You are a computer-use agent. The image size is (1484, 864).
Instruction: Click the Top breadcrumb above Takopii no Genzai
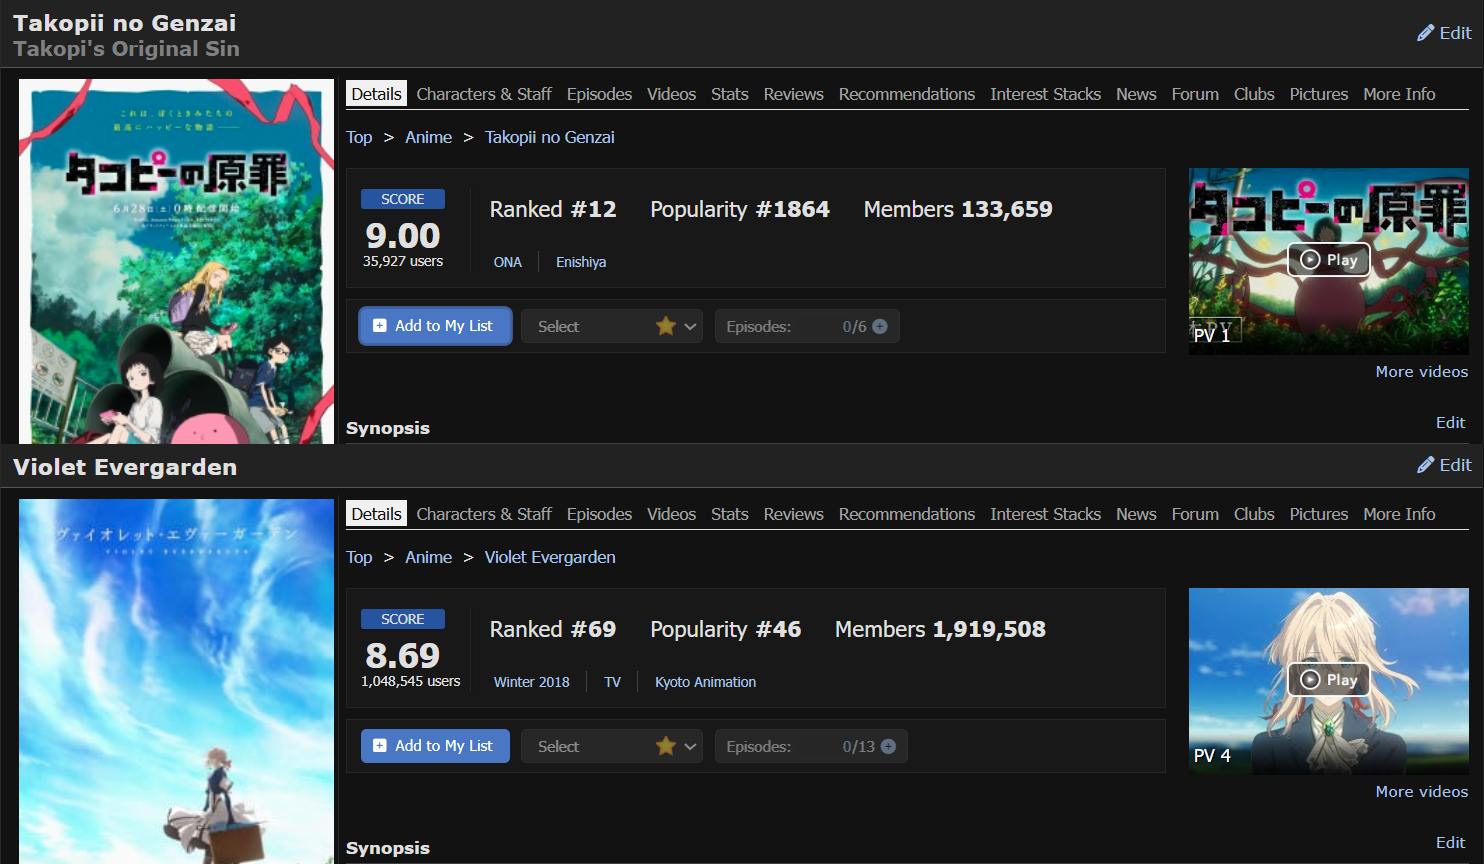(x=359, y=137)
